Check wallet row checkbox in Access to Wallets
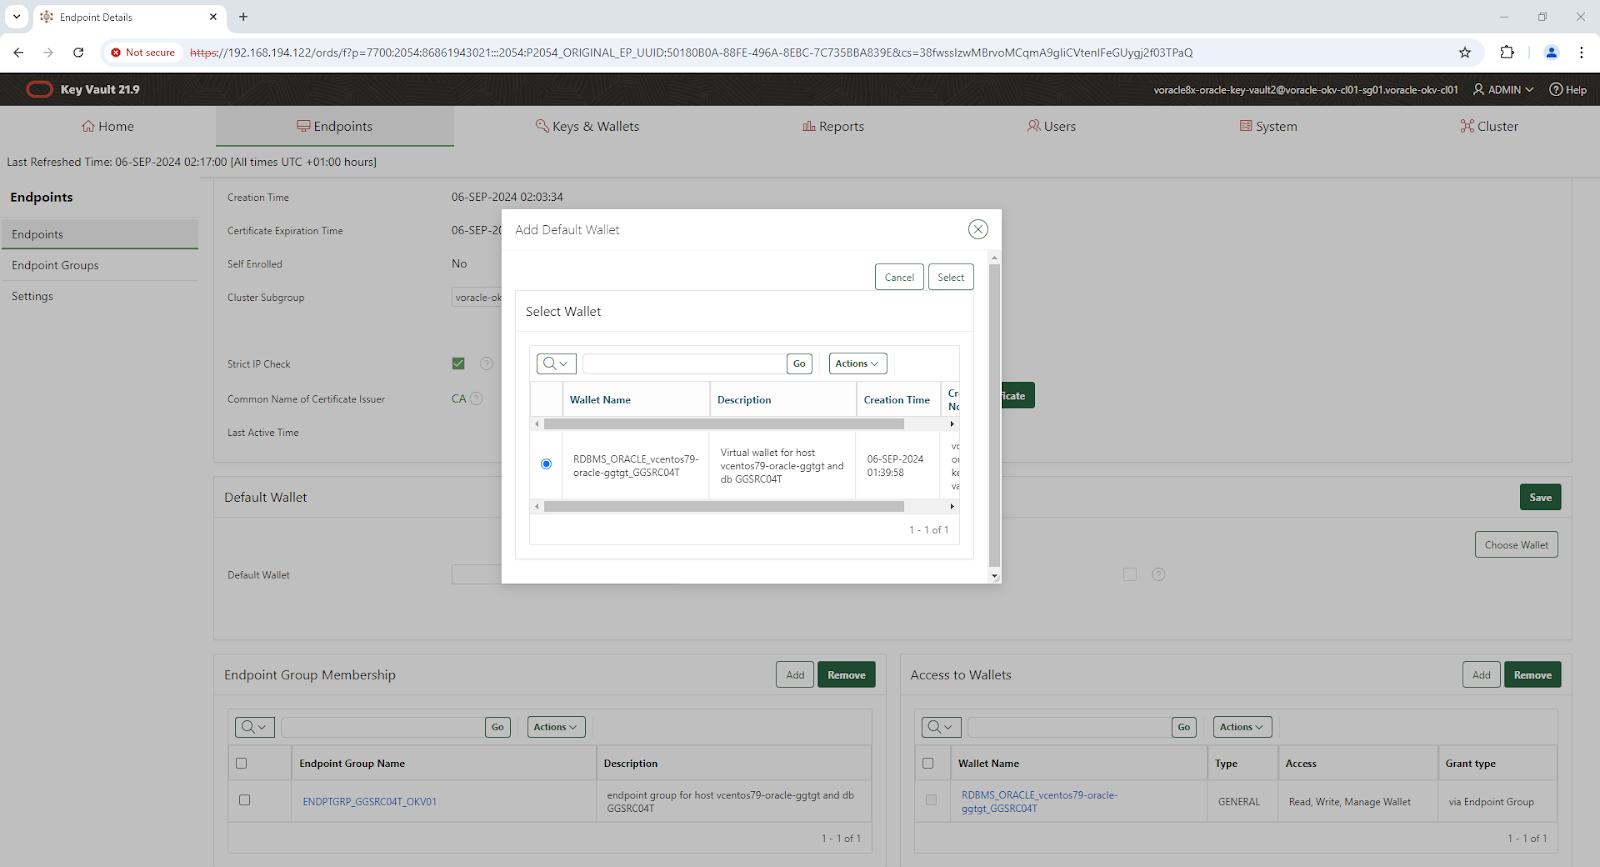 931,800
